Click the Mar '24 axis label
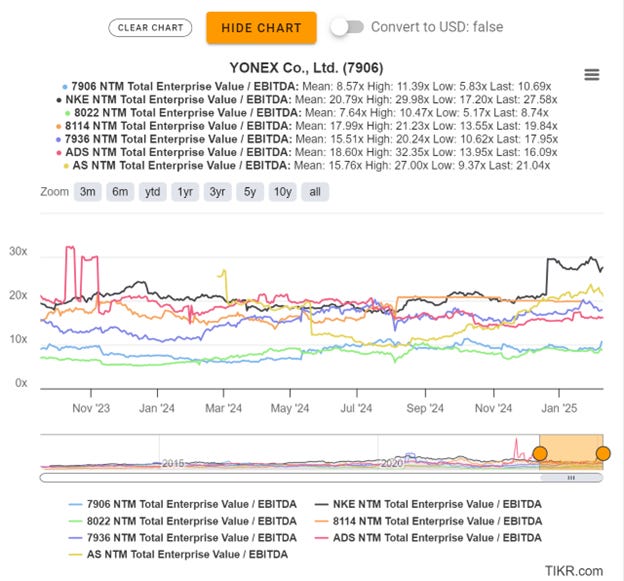The image size is (624, 581). tap(223, 408)
